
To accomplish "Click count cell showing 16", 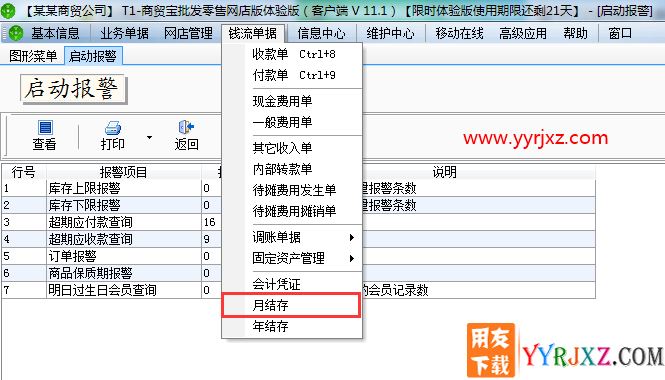I will point(212,222).
